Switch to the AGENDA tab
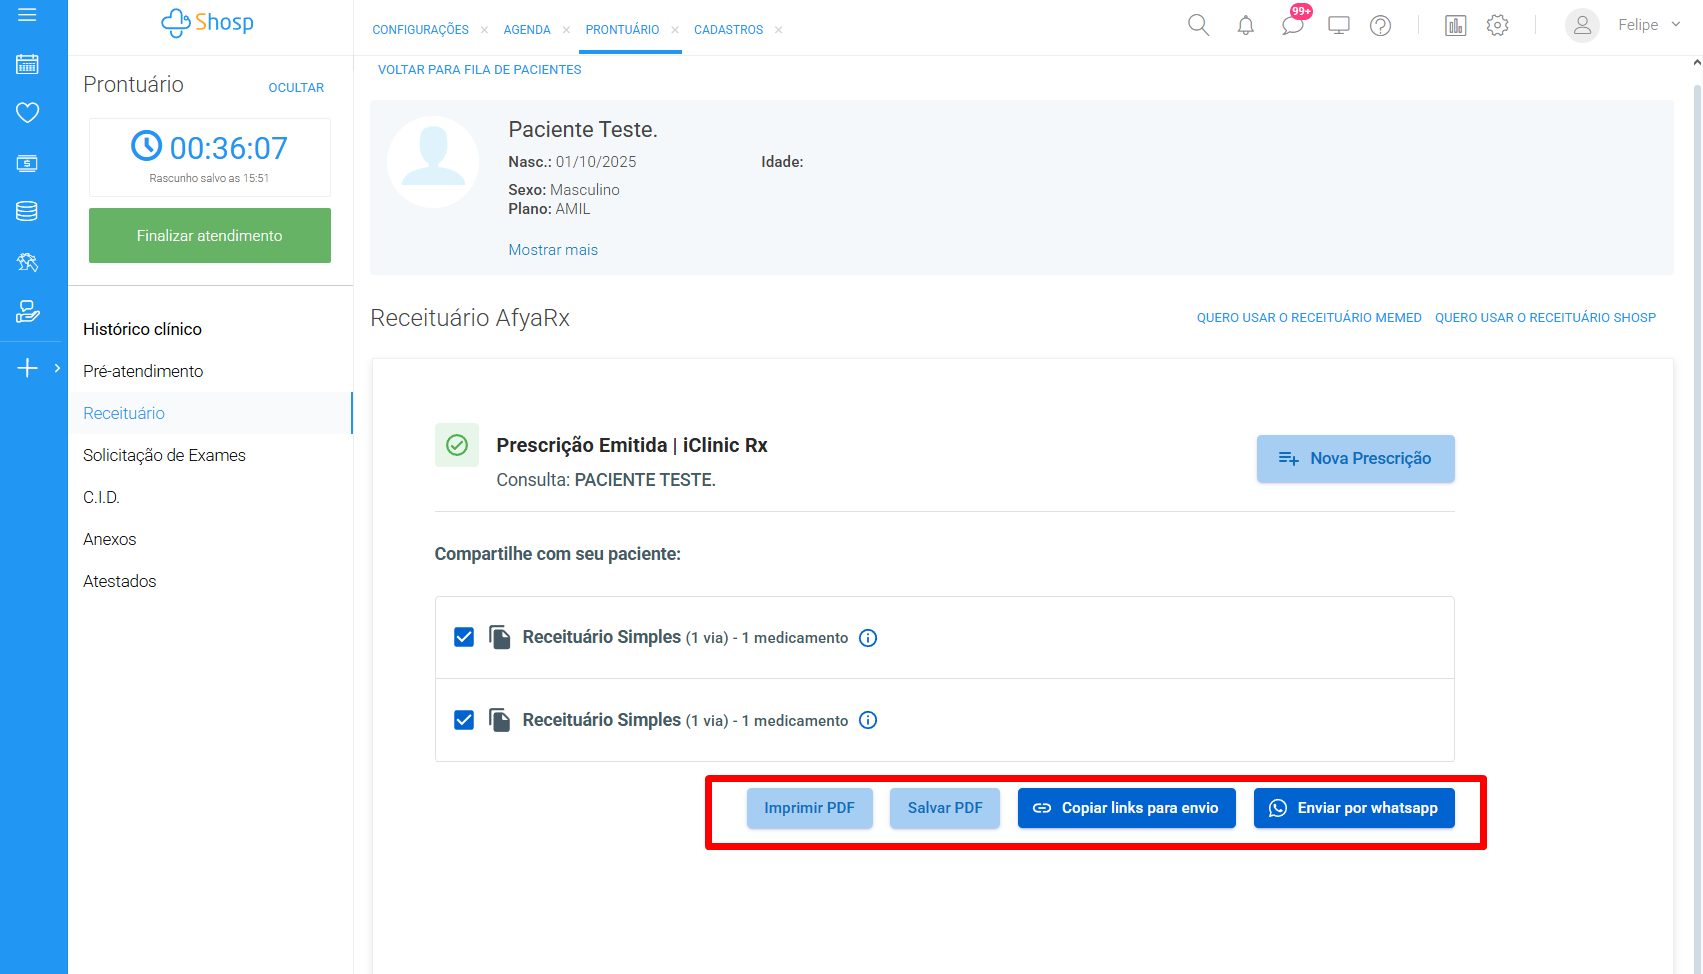Screen dimensions: 1703x974 527,30
